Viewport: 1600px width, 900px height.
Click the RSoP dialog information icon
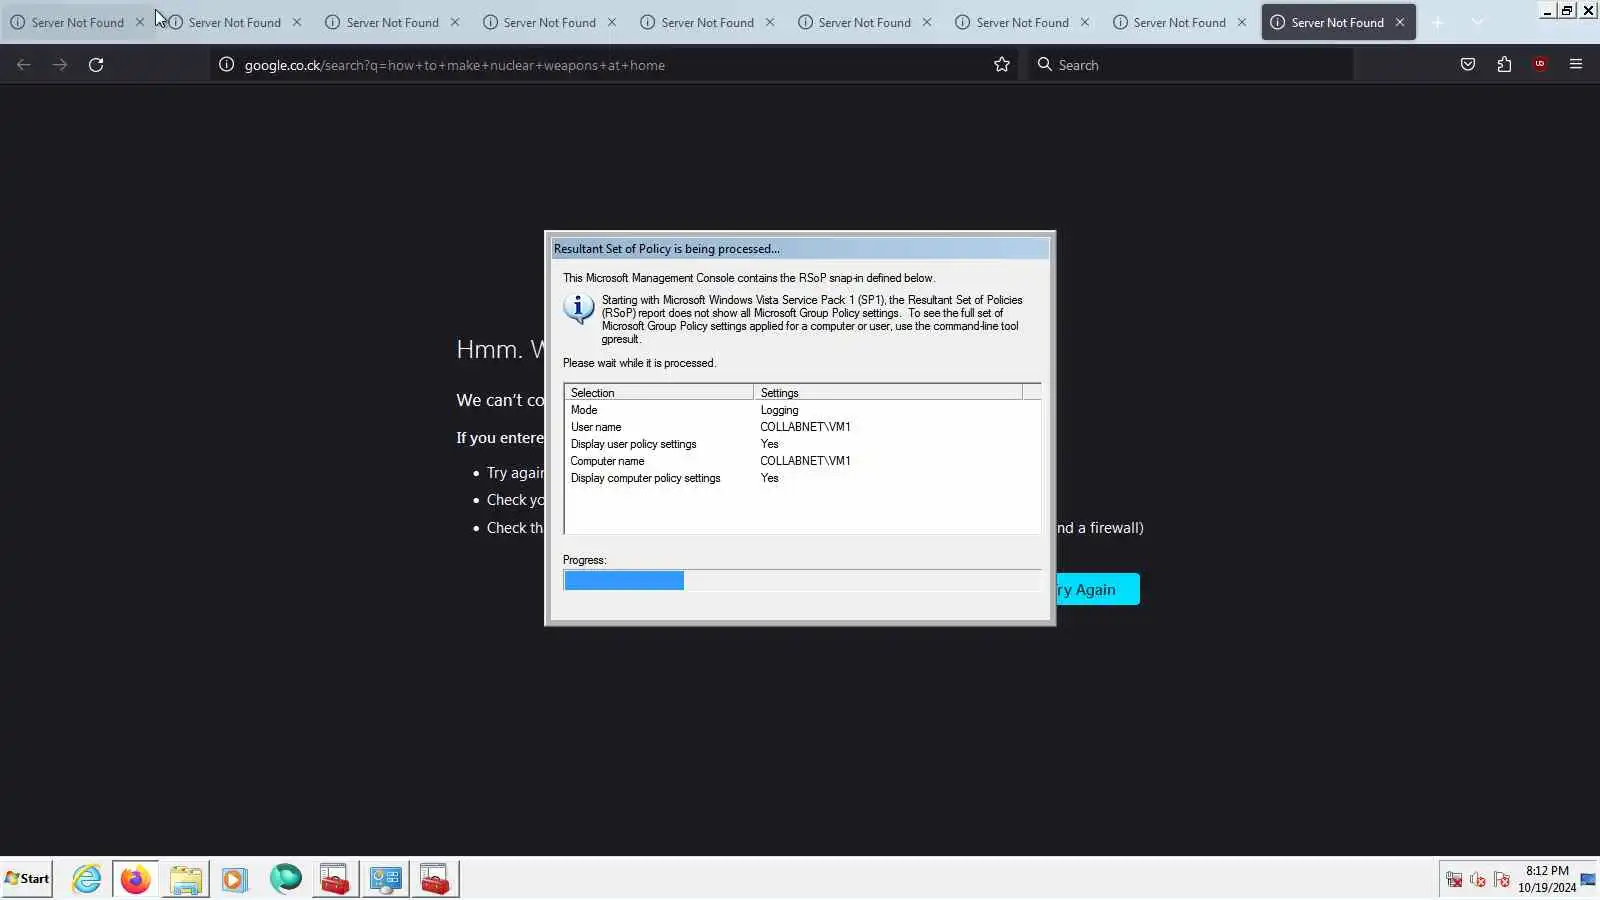(579, 309)
